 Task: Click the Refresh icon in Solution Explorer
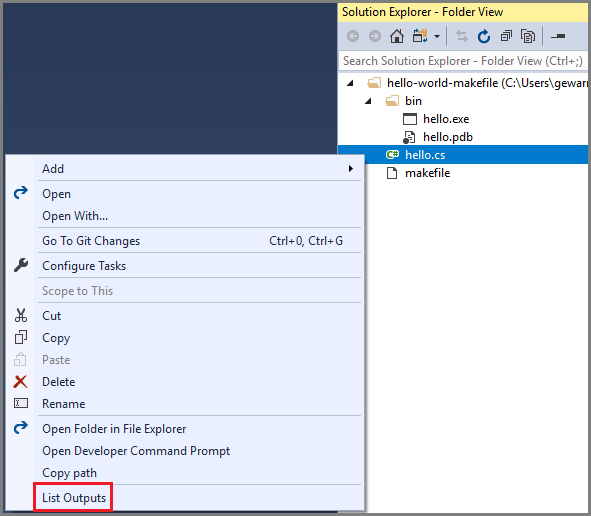pos(484,36)
